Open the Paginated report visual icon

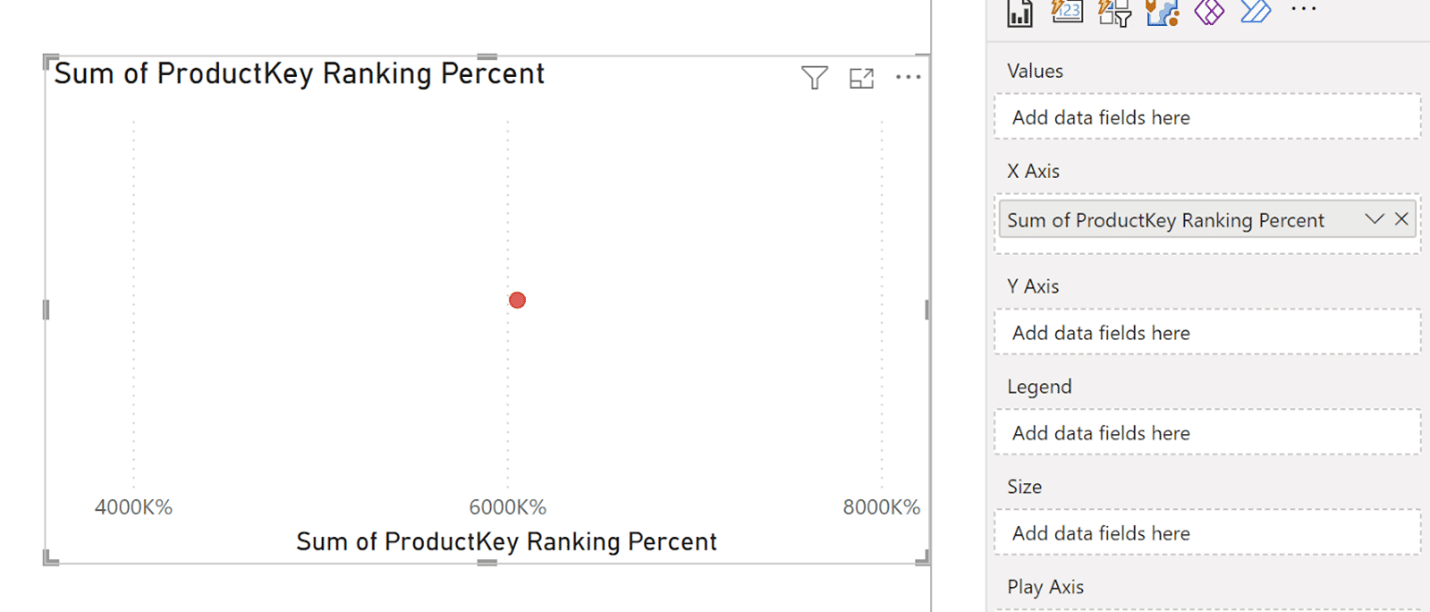(1020, 12)
